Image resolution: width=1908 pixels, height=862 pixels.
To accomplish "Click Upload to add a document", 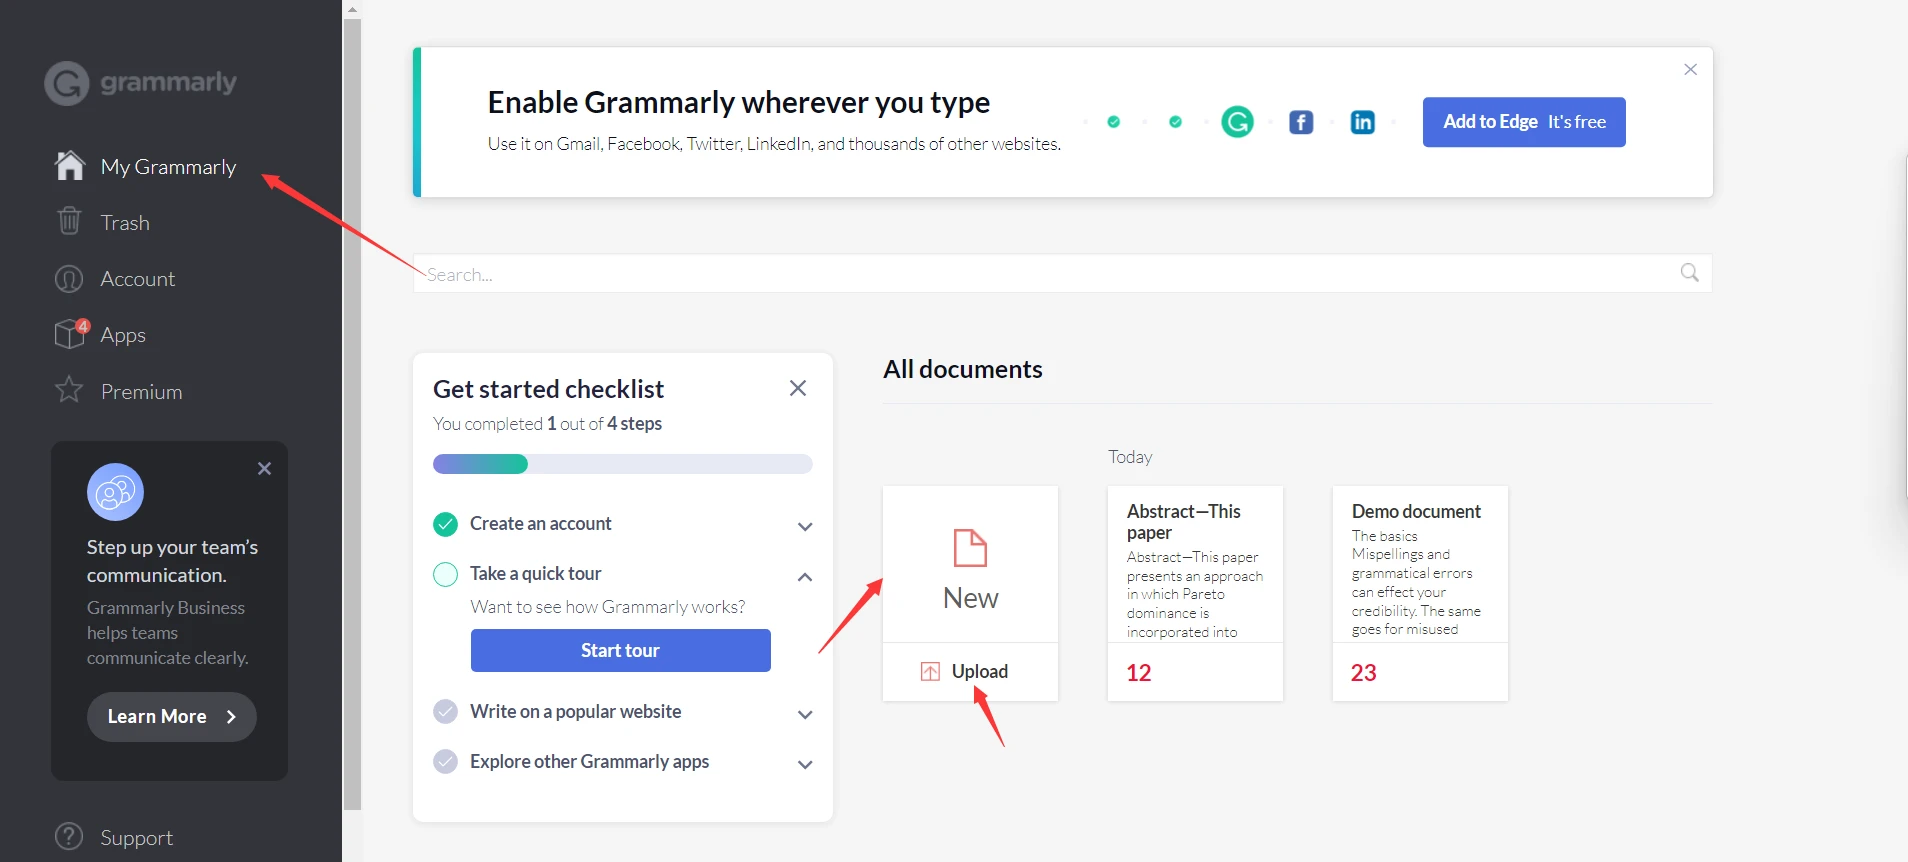I will [x=970, y=672].
